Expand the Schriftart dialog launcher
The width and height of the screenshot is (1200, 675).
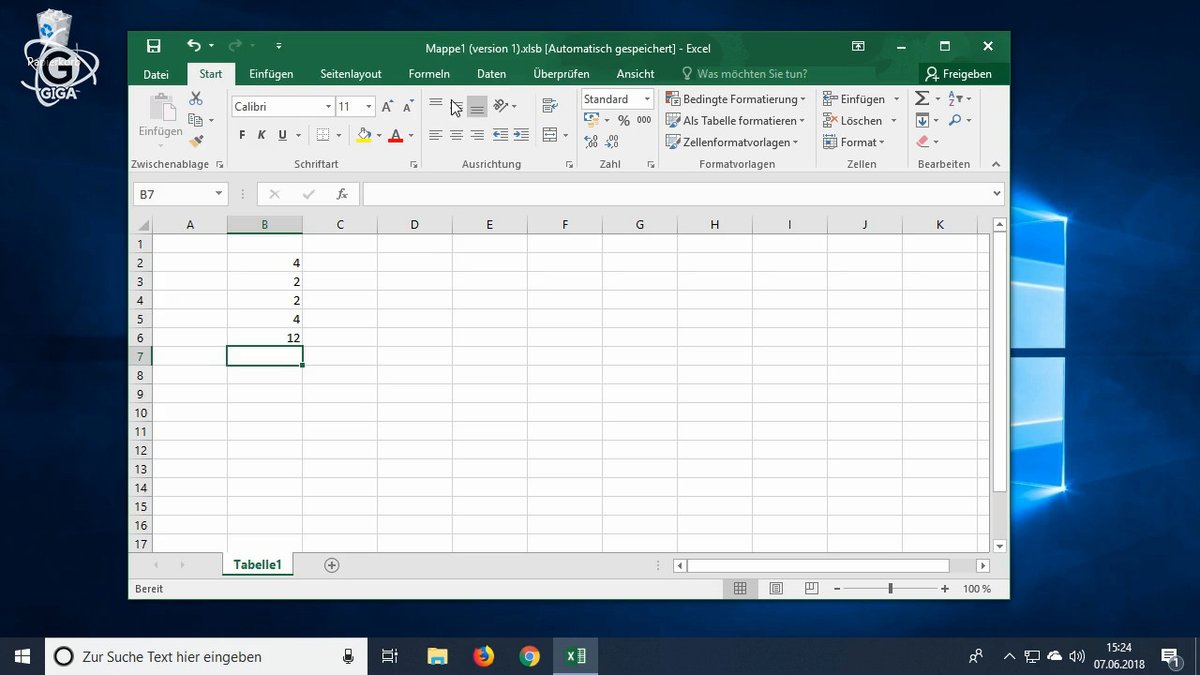click(x=415, y=163)
